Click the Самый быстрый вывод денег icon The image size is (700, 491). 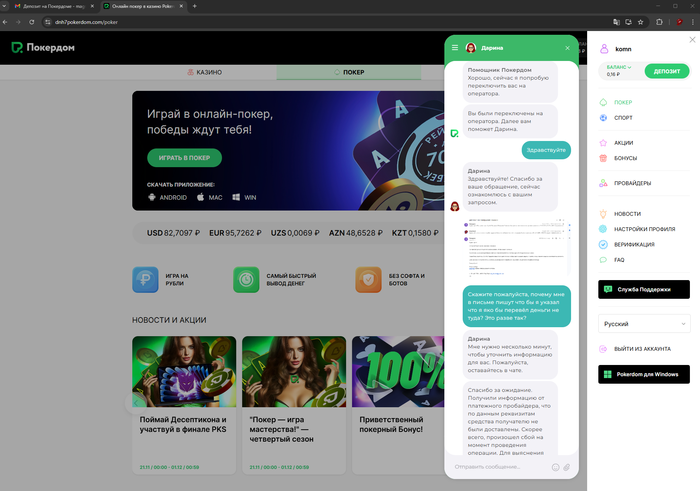click(246, 279)
